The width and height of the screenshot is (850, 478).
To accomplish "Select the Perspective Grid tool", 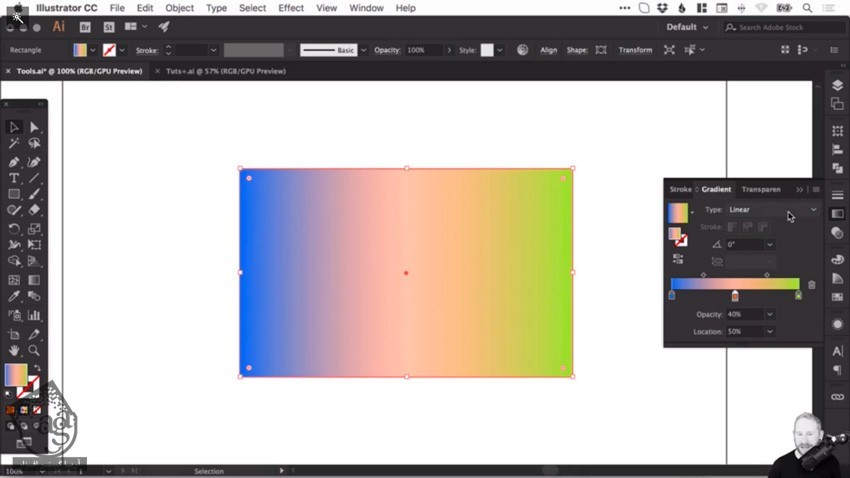I will [x=34, y=261].
